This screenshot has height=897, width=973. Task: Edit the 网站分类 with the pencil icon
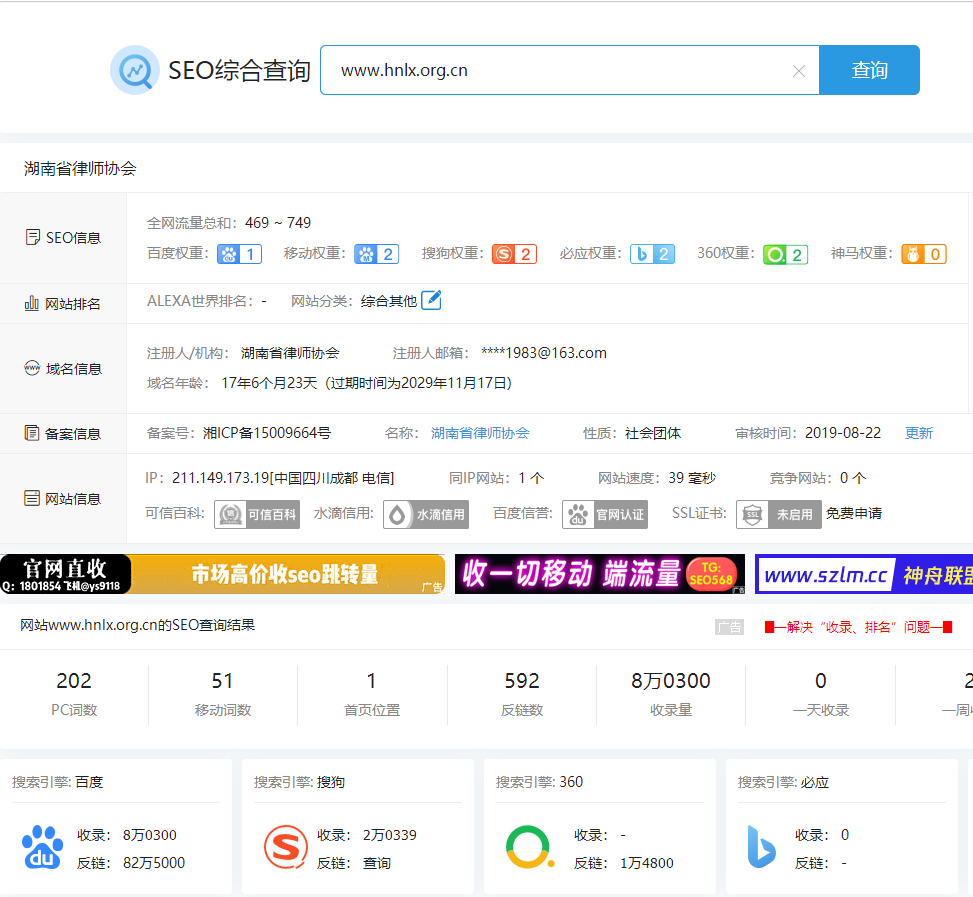pyautogui.click(x=431, y=300)
